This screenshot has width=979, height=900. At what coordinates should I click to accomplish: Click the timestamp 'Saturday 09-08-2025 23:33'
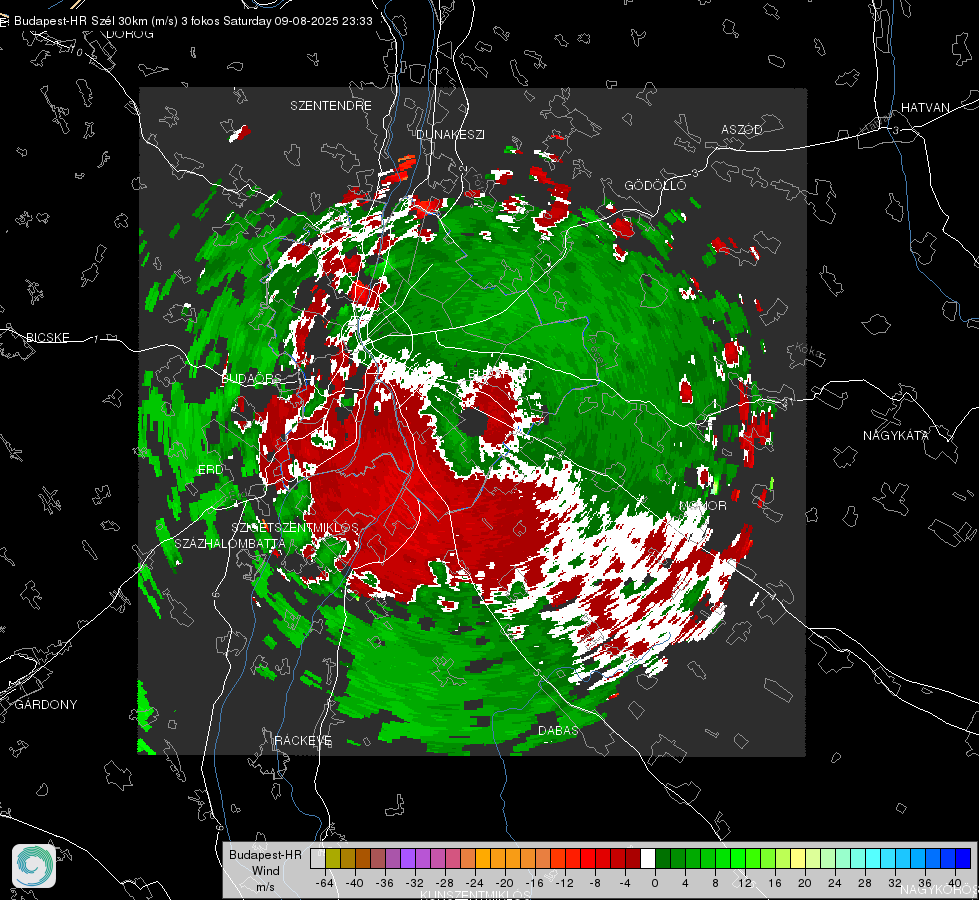(x=298, y=21)
